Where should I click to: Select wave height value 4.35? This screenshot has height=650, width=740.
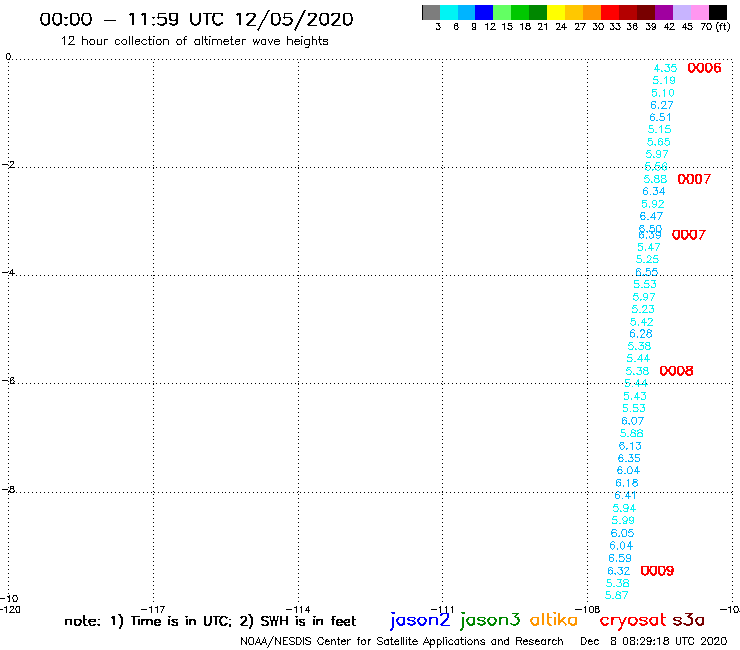coord(665,68)
